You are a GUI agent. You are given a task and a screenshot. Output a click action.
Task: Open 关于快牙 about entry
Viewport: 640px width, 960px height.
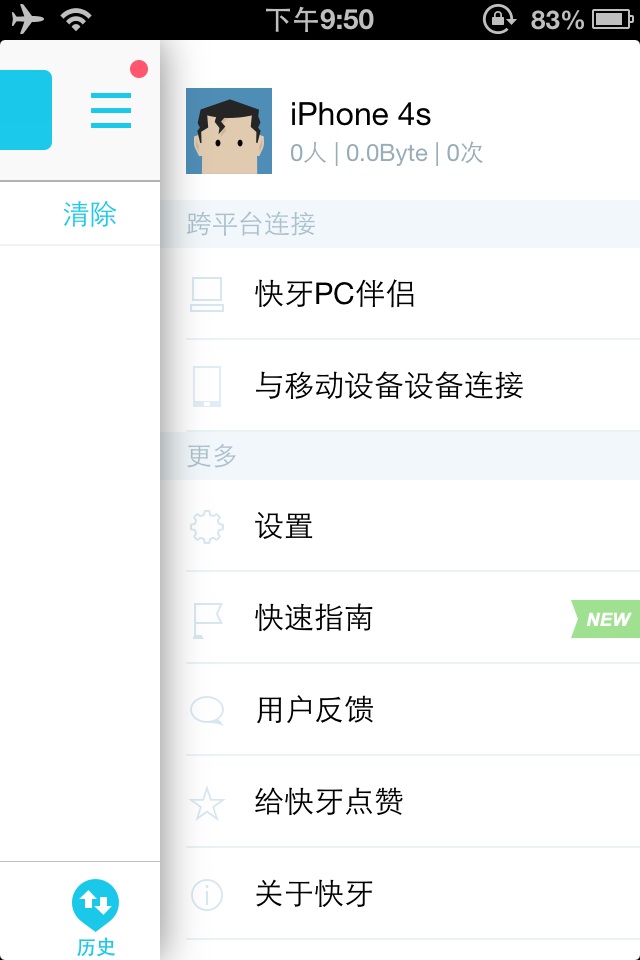coord(314,894)
